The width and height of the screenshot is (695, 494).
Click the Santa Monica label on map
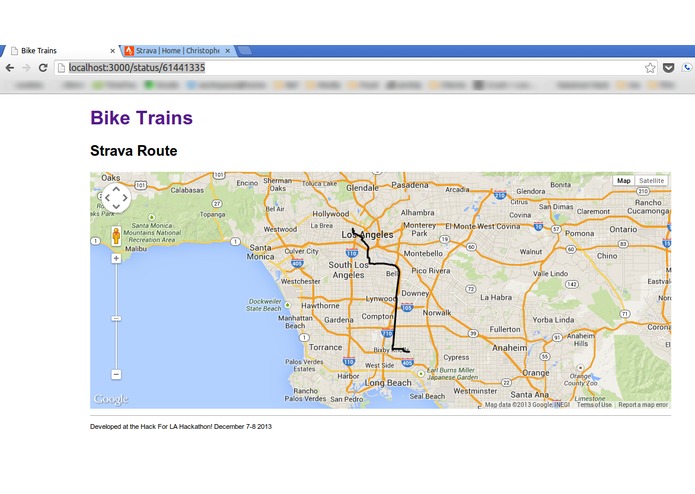261,252
